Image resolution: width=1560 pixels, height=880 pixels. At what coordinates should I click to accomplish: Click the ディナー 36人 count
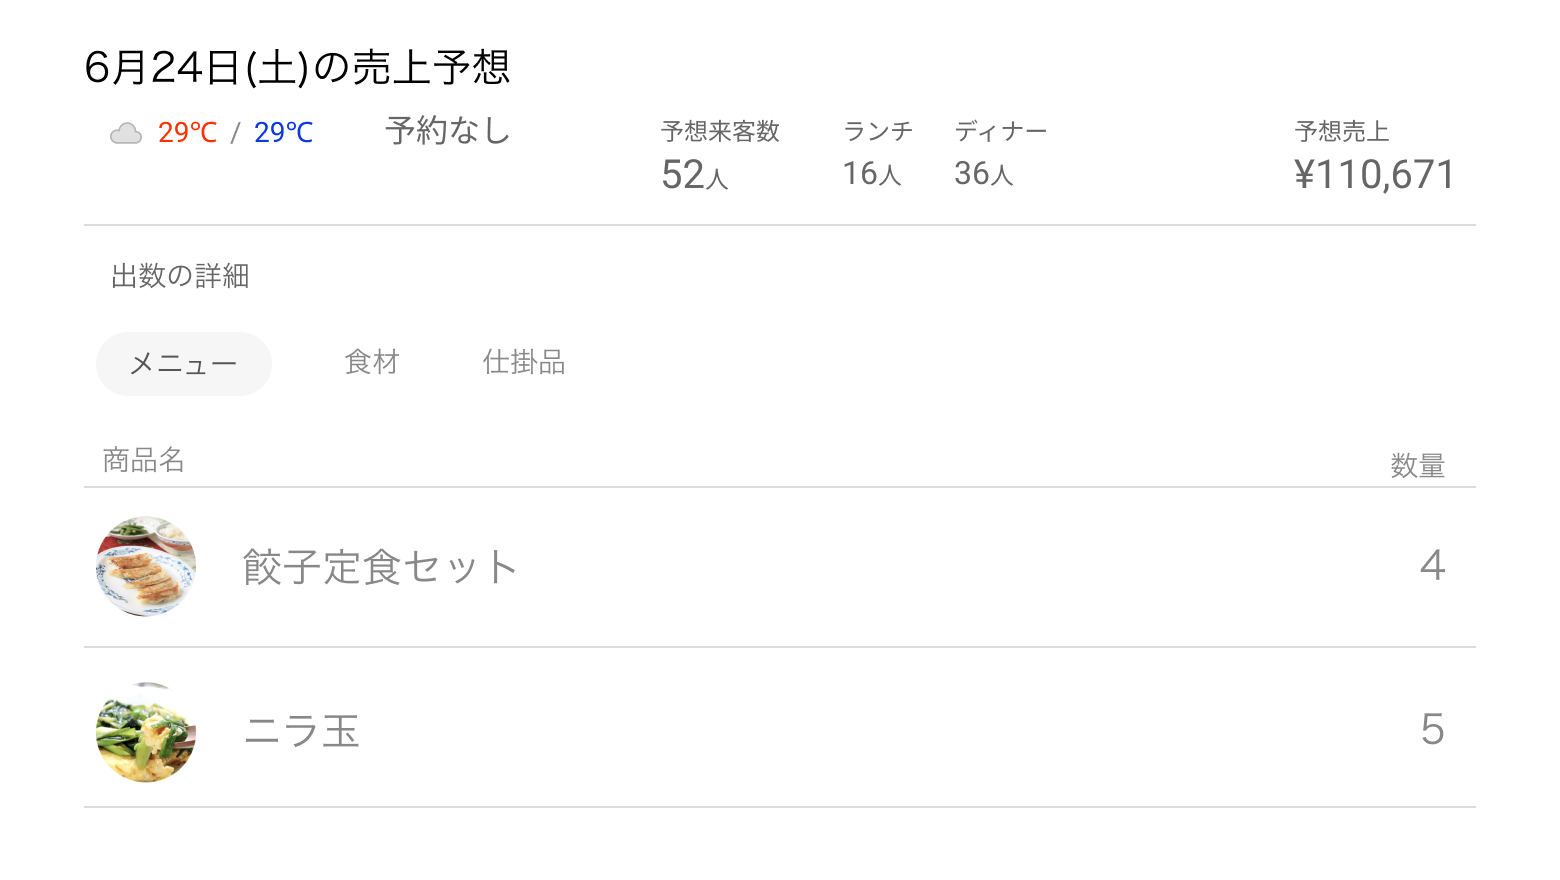(984, 174)
